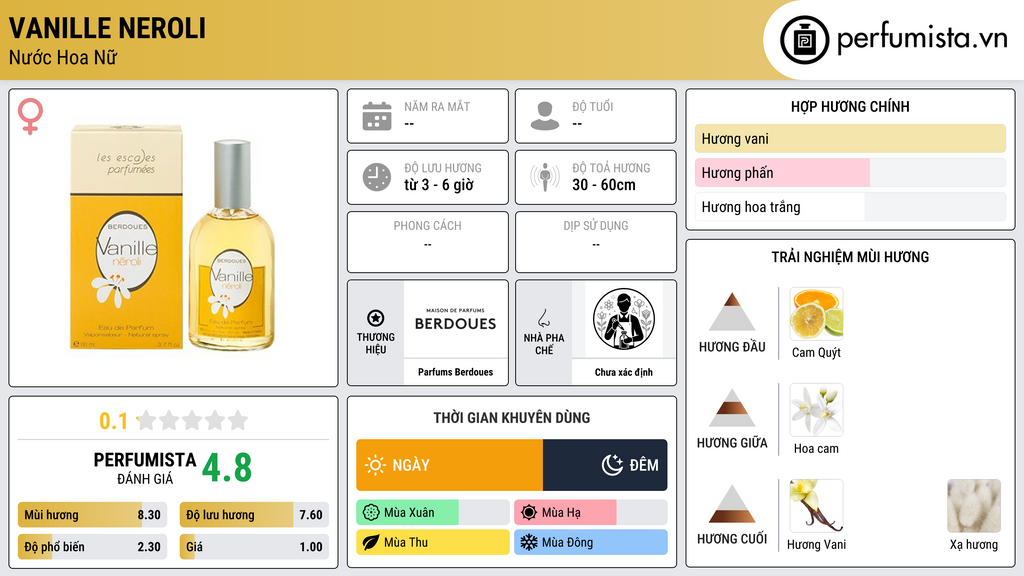Click the perfumista.vn site name
This screenshot has width=1024, height=576.
point(922,39)
